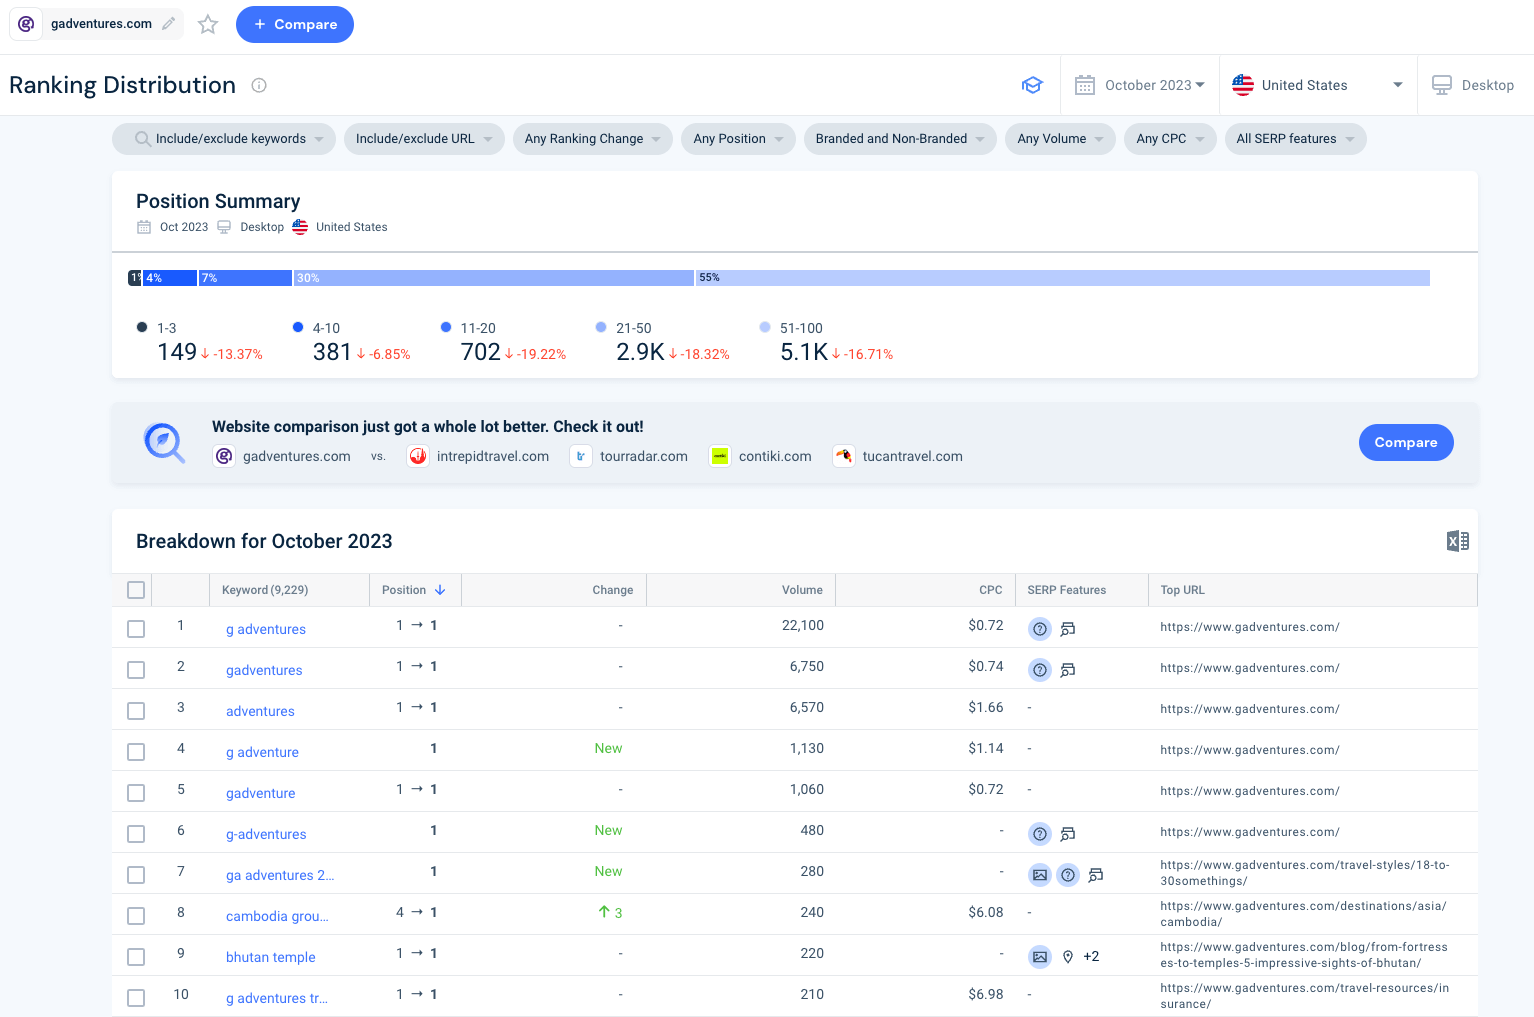Click the calendar icon beside October 2023
Viewport: 1534px width, 1017px height.
pyautogui.click(x=1085, y=85)
